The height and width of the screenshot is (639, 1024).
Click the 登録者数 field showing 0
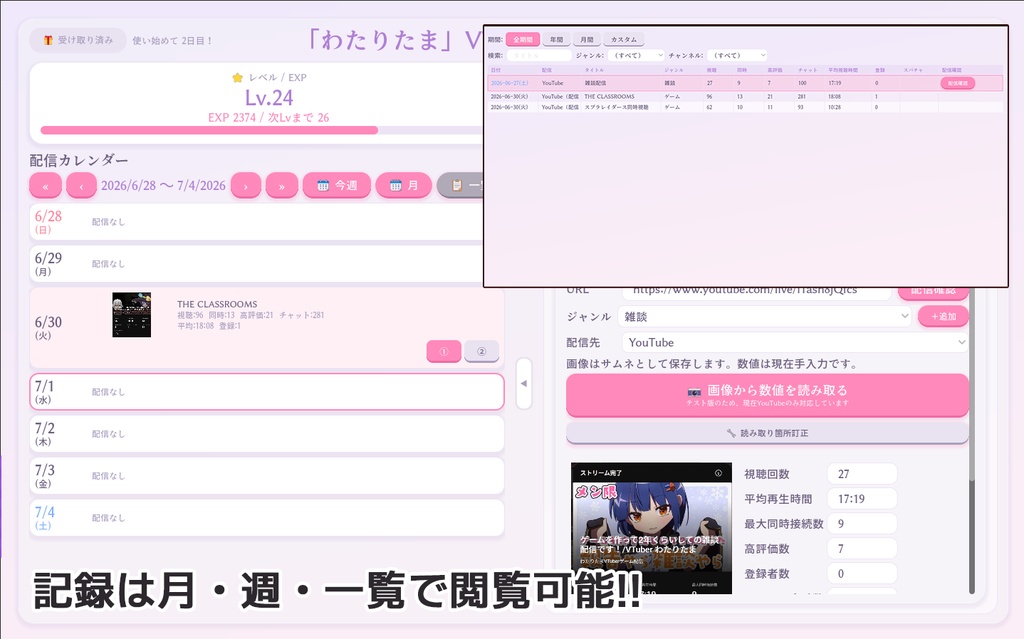click(x=862, y=574)
